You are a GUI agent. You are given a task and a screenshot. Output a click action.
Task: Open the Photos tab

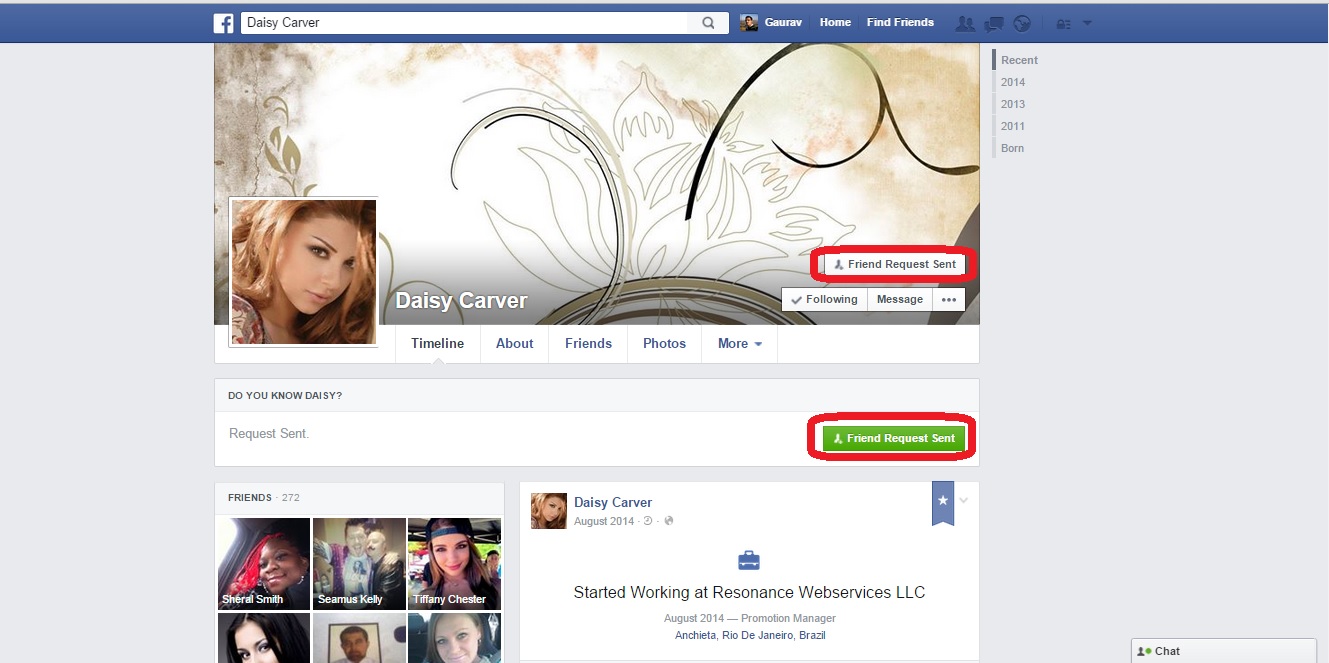coord(664,343)
